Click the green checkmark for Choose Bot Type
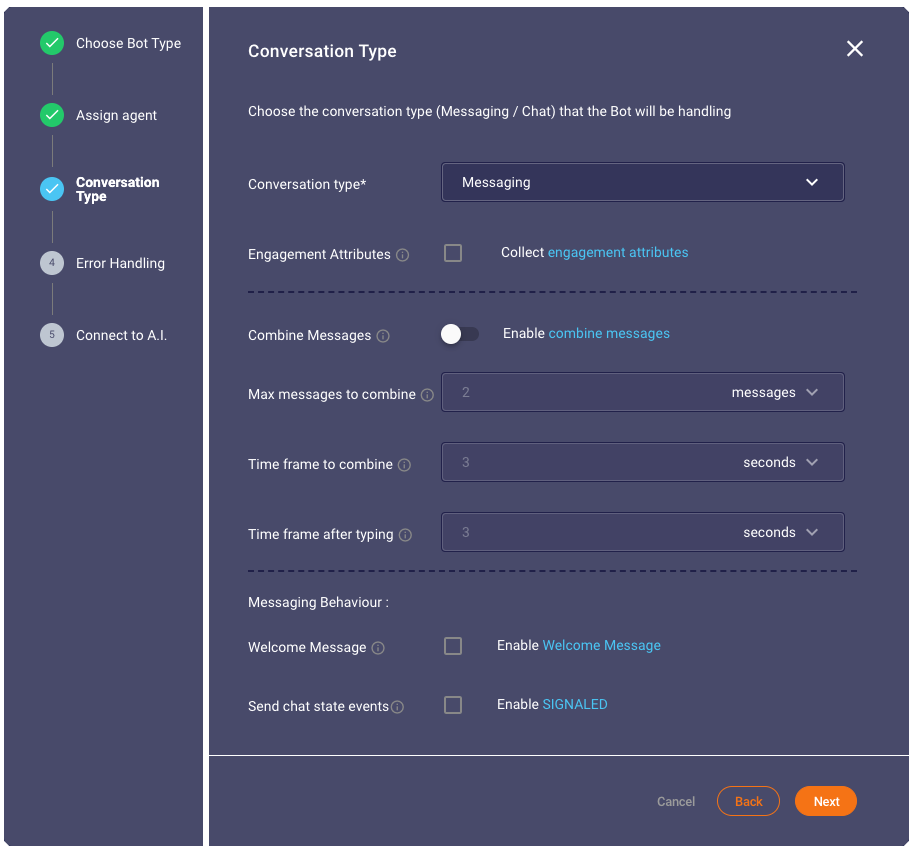Screen dimensions: 916x852 tap(52, 43)
